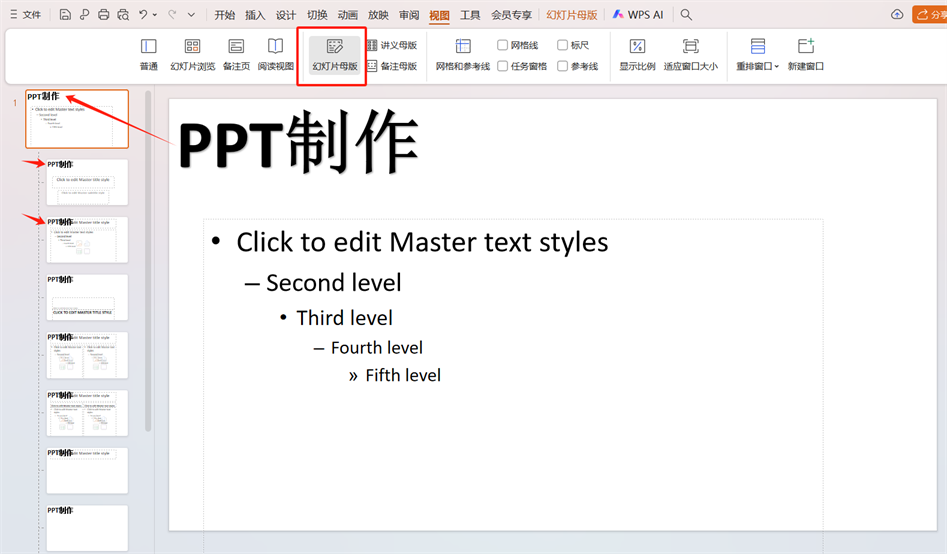Viewport: 947px width, 554px height.
Task: Toggle the 参考线 guides checkbox
Action: coord(562,66)
